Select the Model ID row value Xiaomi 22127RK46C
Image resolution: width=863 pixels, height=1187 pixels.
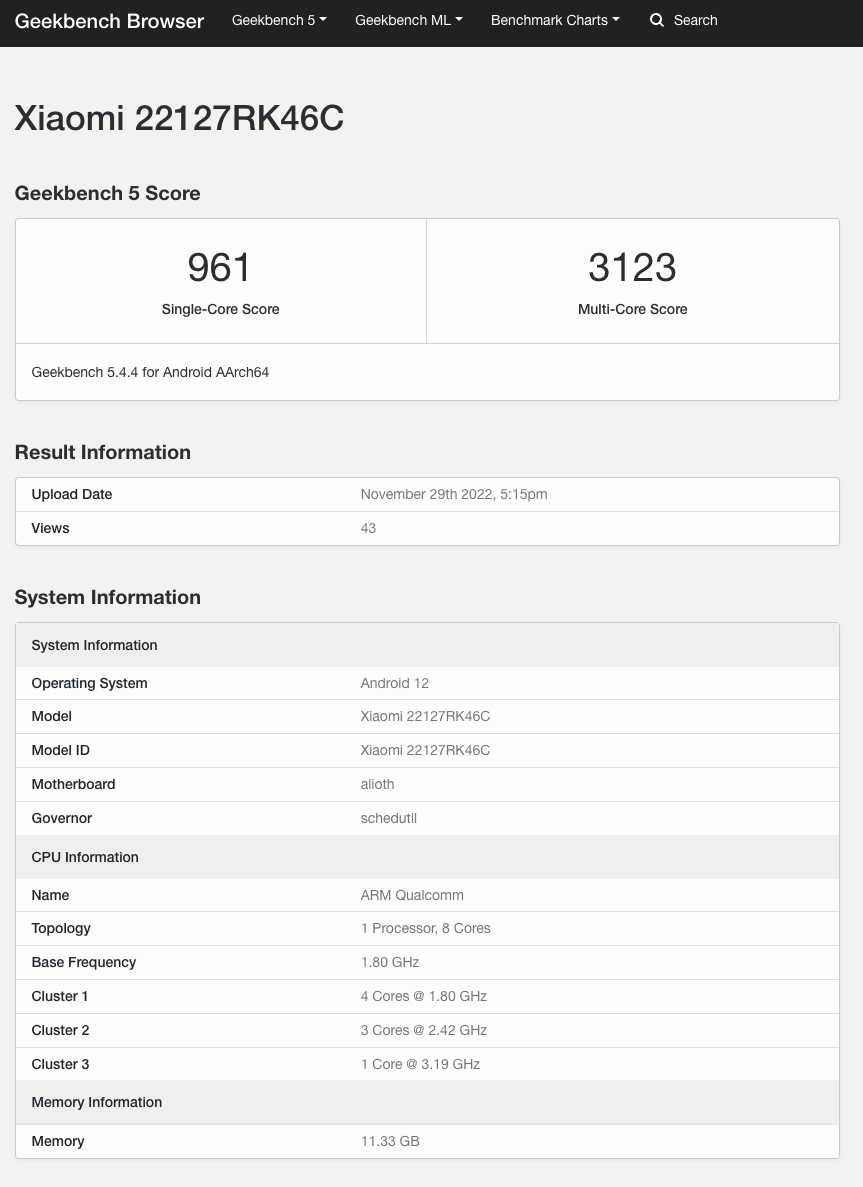pyautogui.click(x=425, y=750)
